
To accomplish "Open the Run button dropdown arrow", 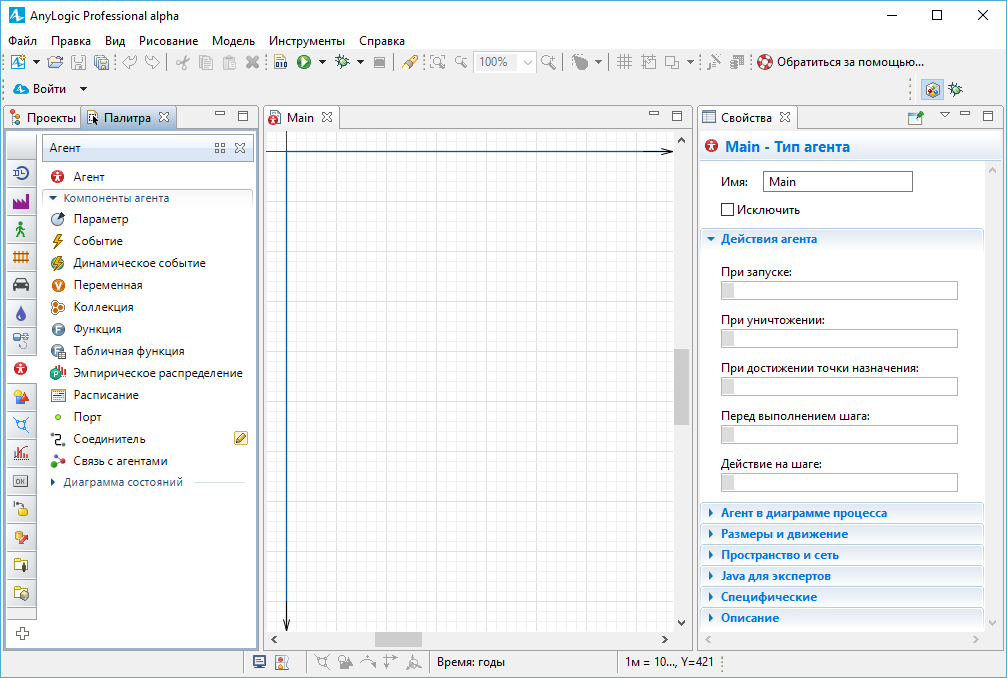I will (322, 62).
